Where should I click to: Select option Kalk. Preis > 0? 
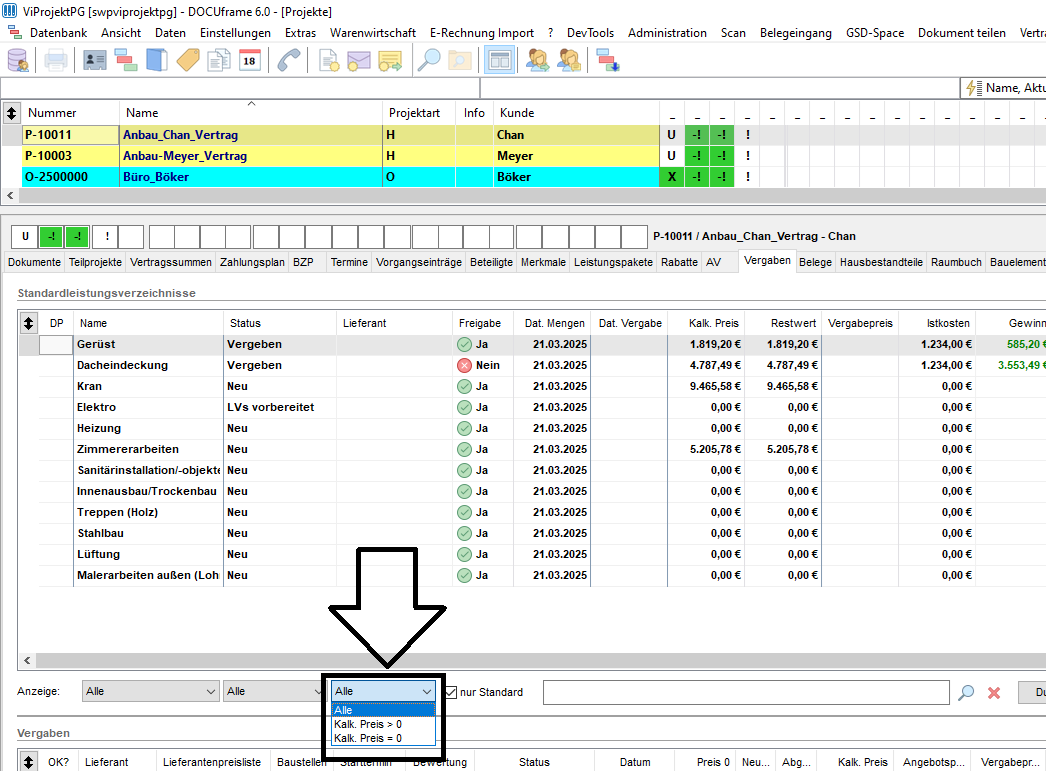coord(383,724)
